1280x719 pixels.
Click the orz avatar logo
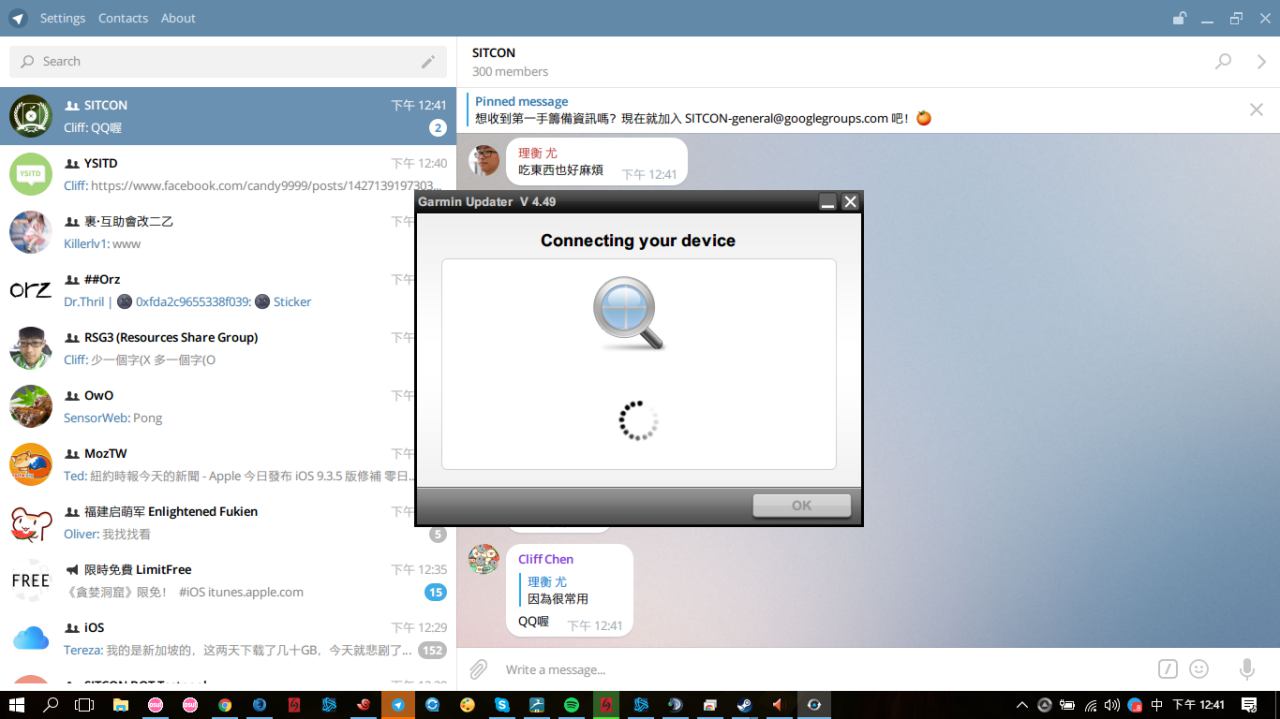click(31, 290)
